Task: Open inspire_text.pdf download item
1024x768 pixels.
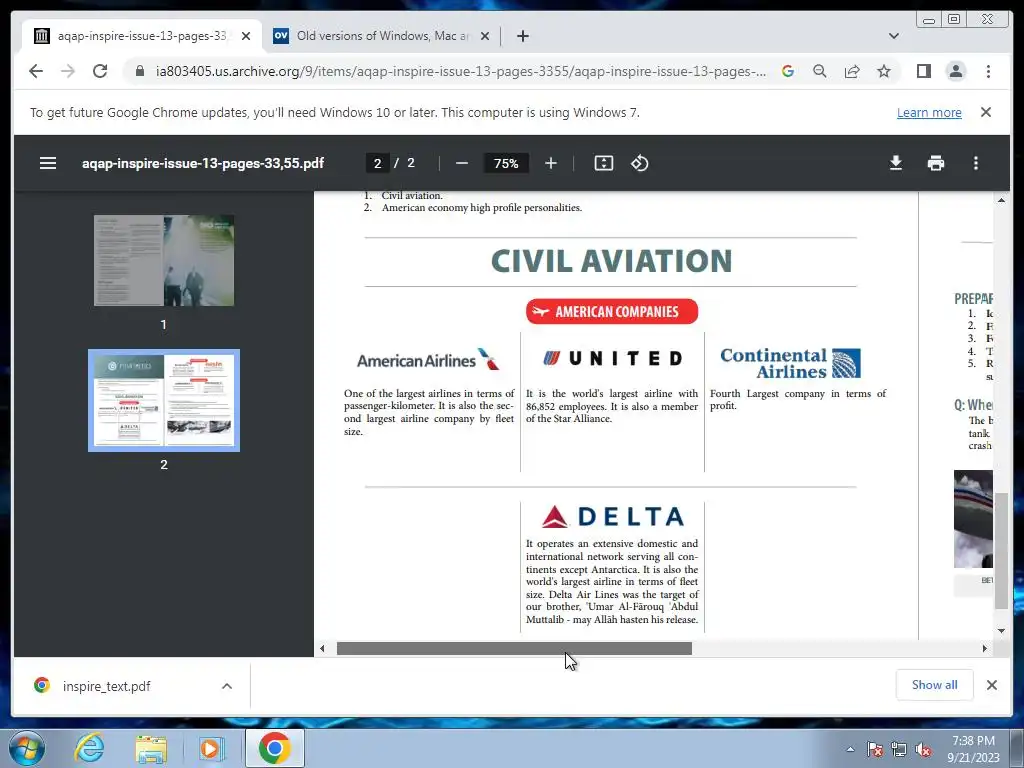Action: [106, 686]
